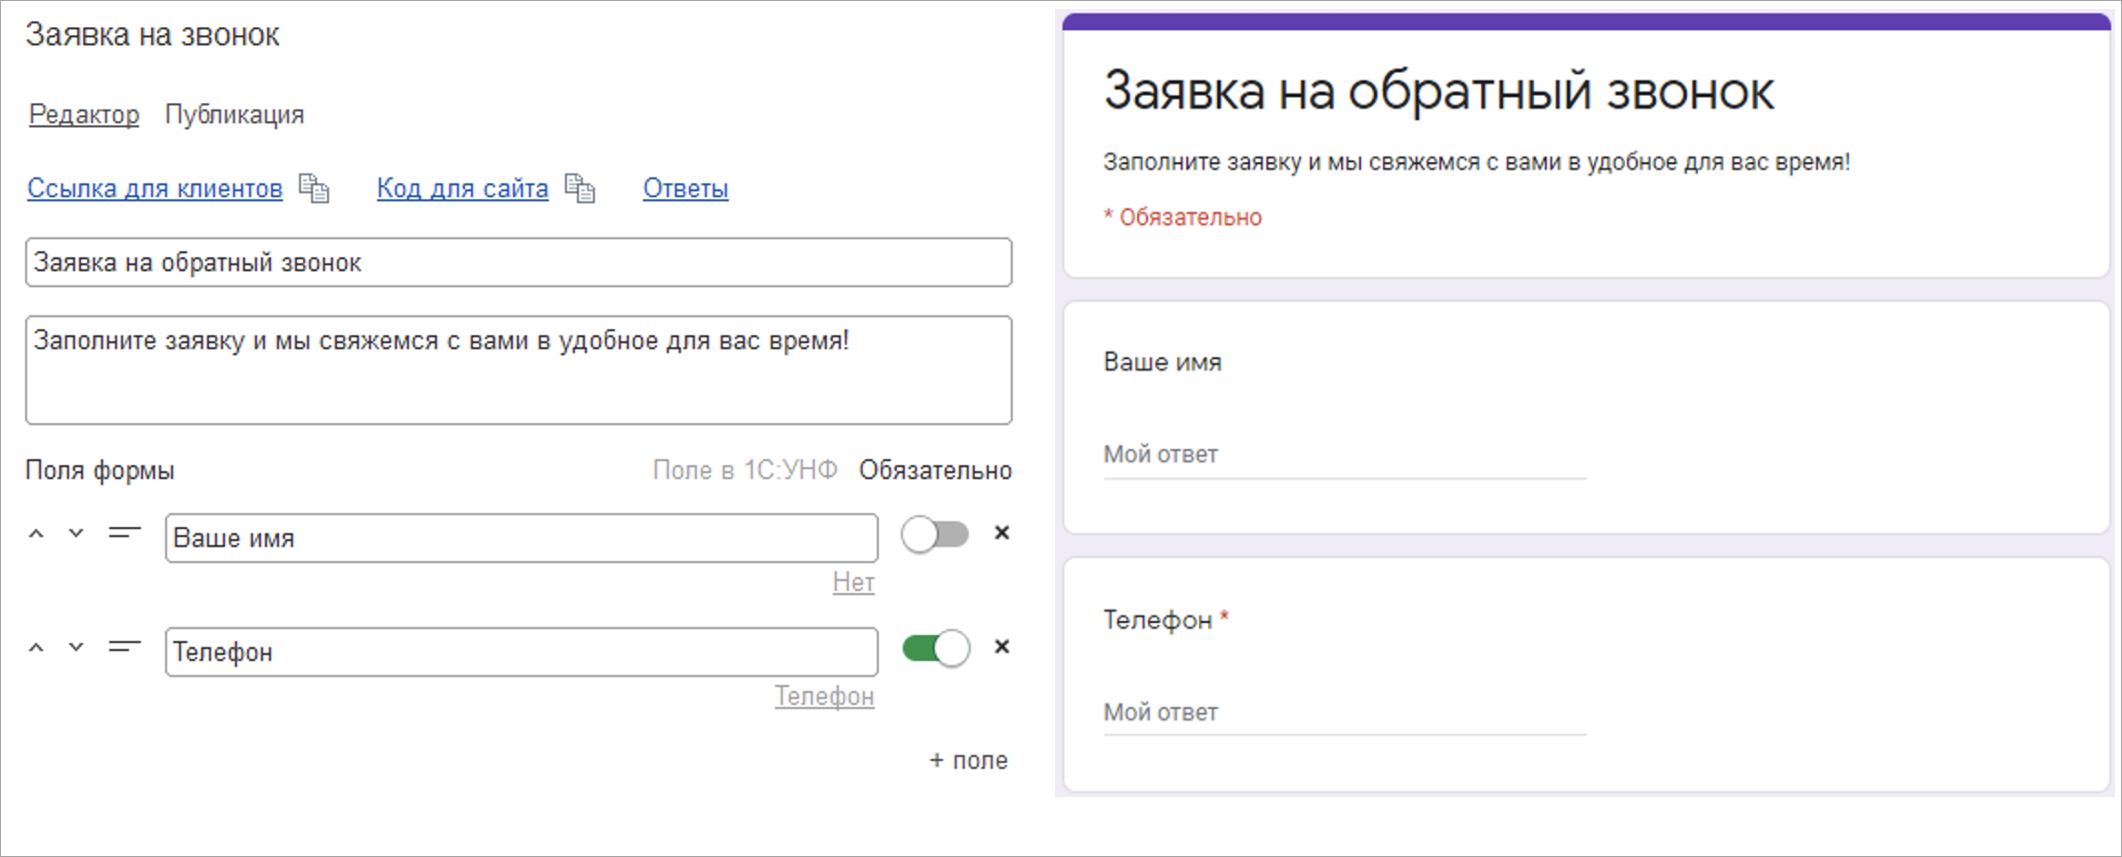The image size is (2122, 857).
Task: Click the 'Нет' field mapping link
Action: (x=854, y=582)
